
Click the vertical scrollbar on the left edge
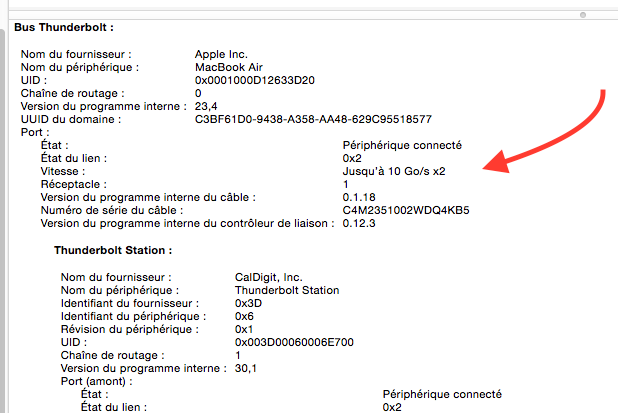(x=2, y=221)
